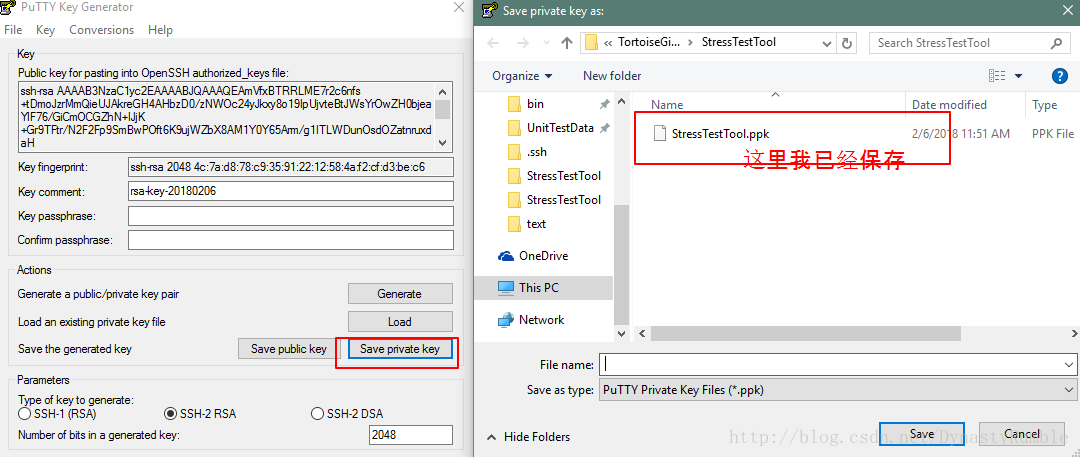The image size is (1080, 457).
Task: Expand the File name dropdown arrow
Action: pyautogui.click(x=1068, y=364)
